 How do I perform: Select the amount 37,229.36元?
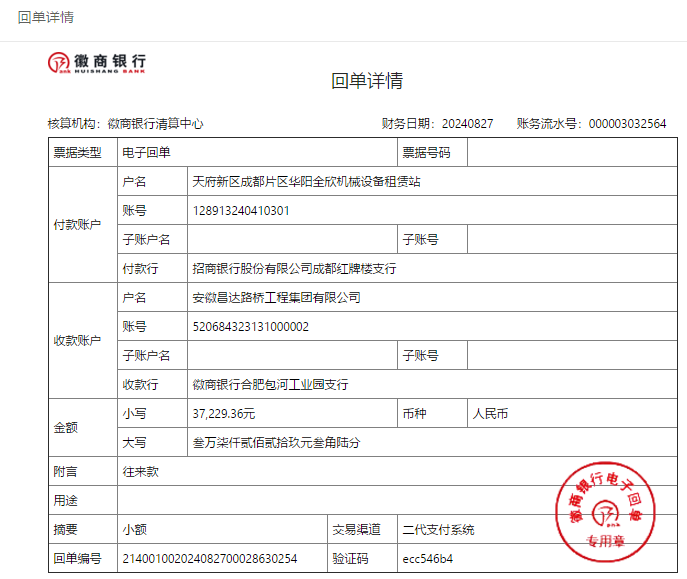pyautogui.click(x=224, y=413)
